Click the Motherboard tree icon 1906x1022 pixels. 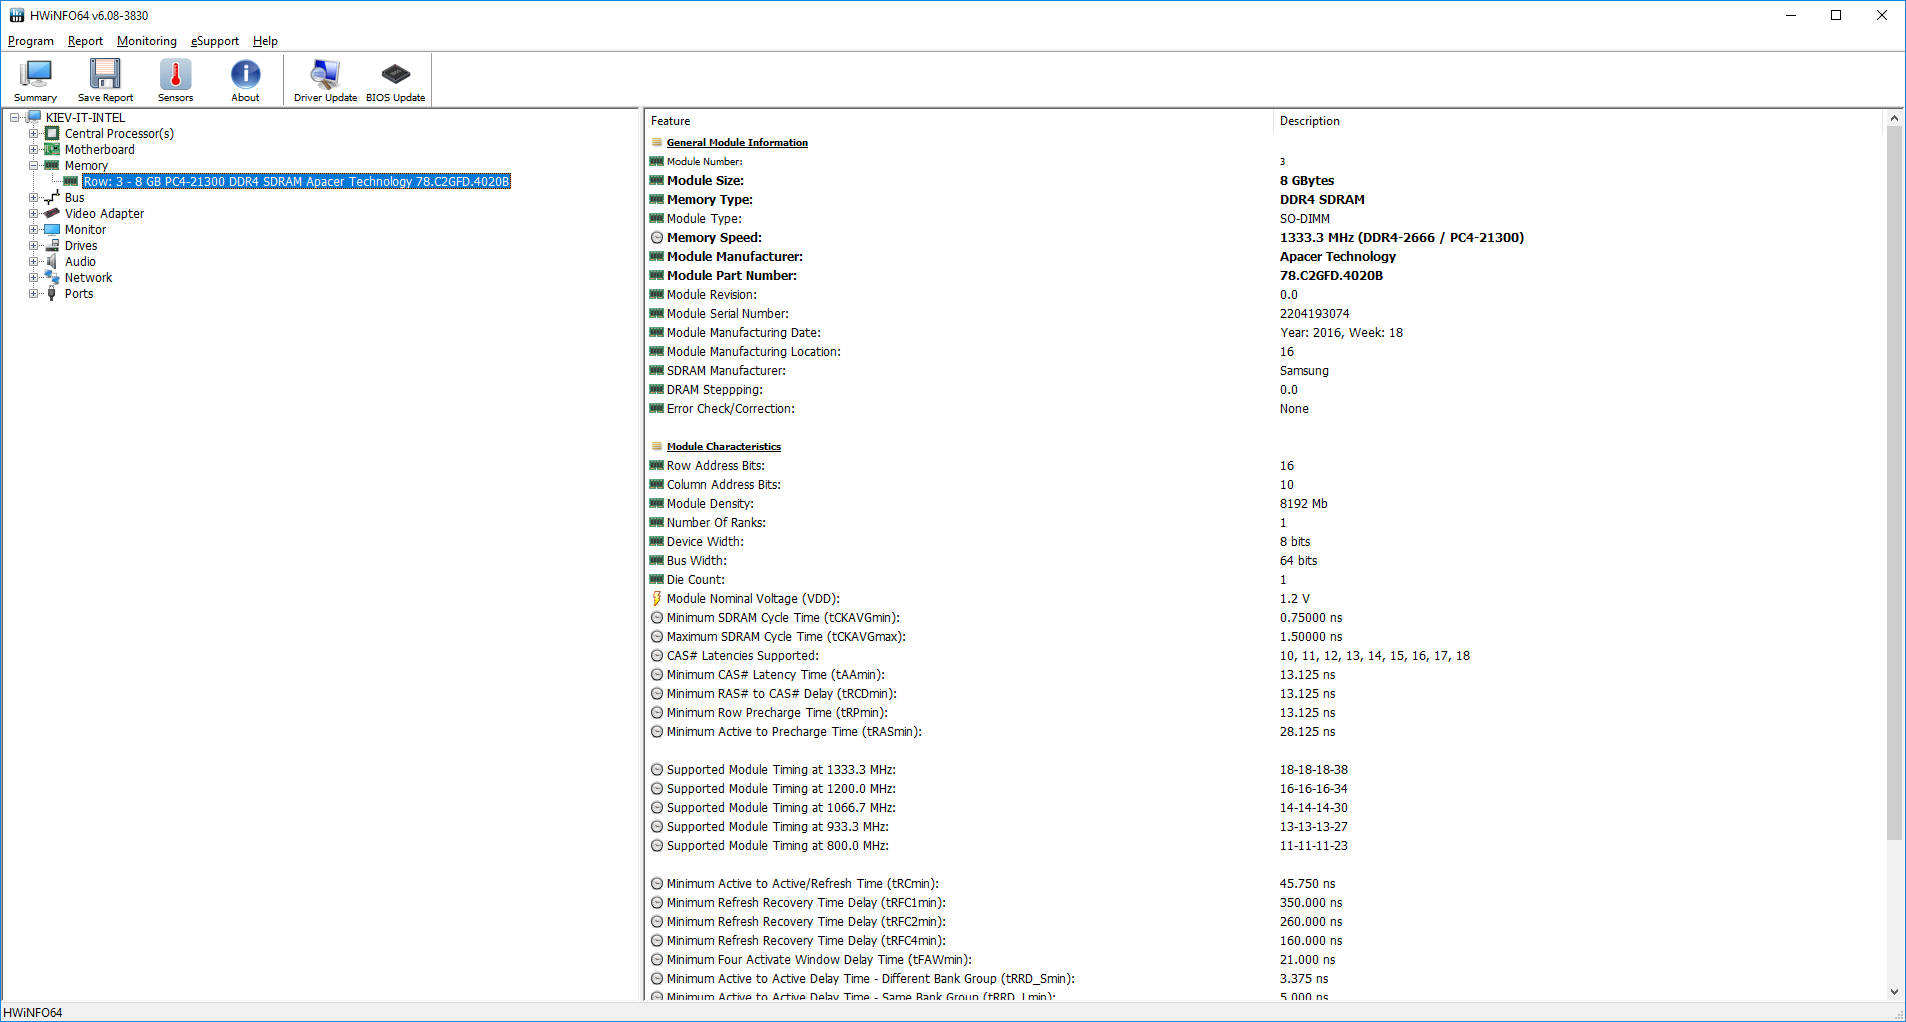pyautogui.click(x=52, y=149)
